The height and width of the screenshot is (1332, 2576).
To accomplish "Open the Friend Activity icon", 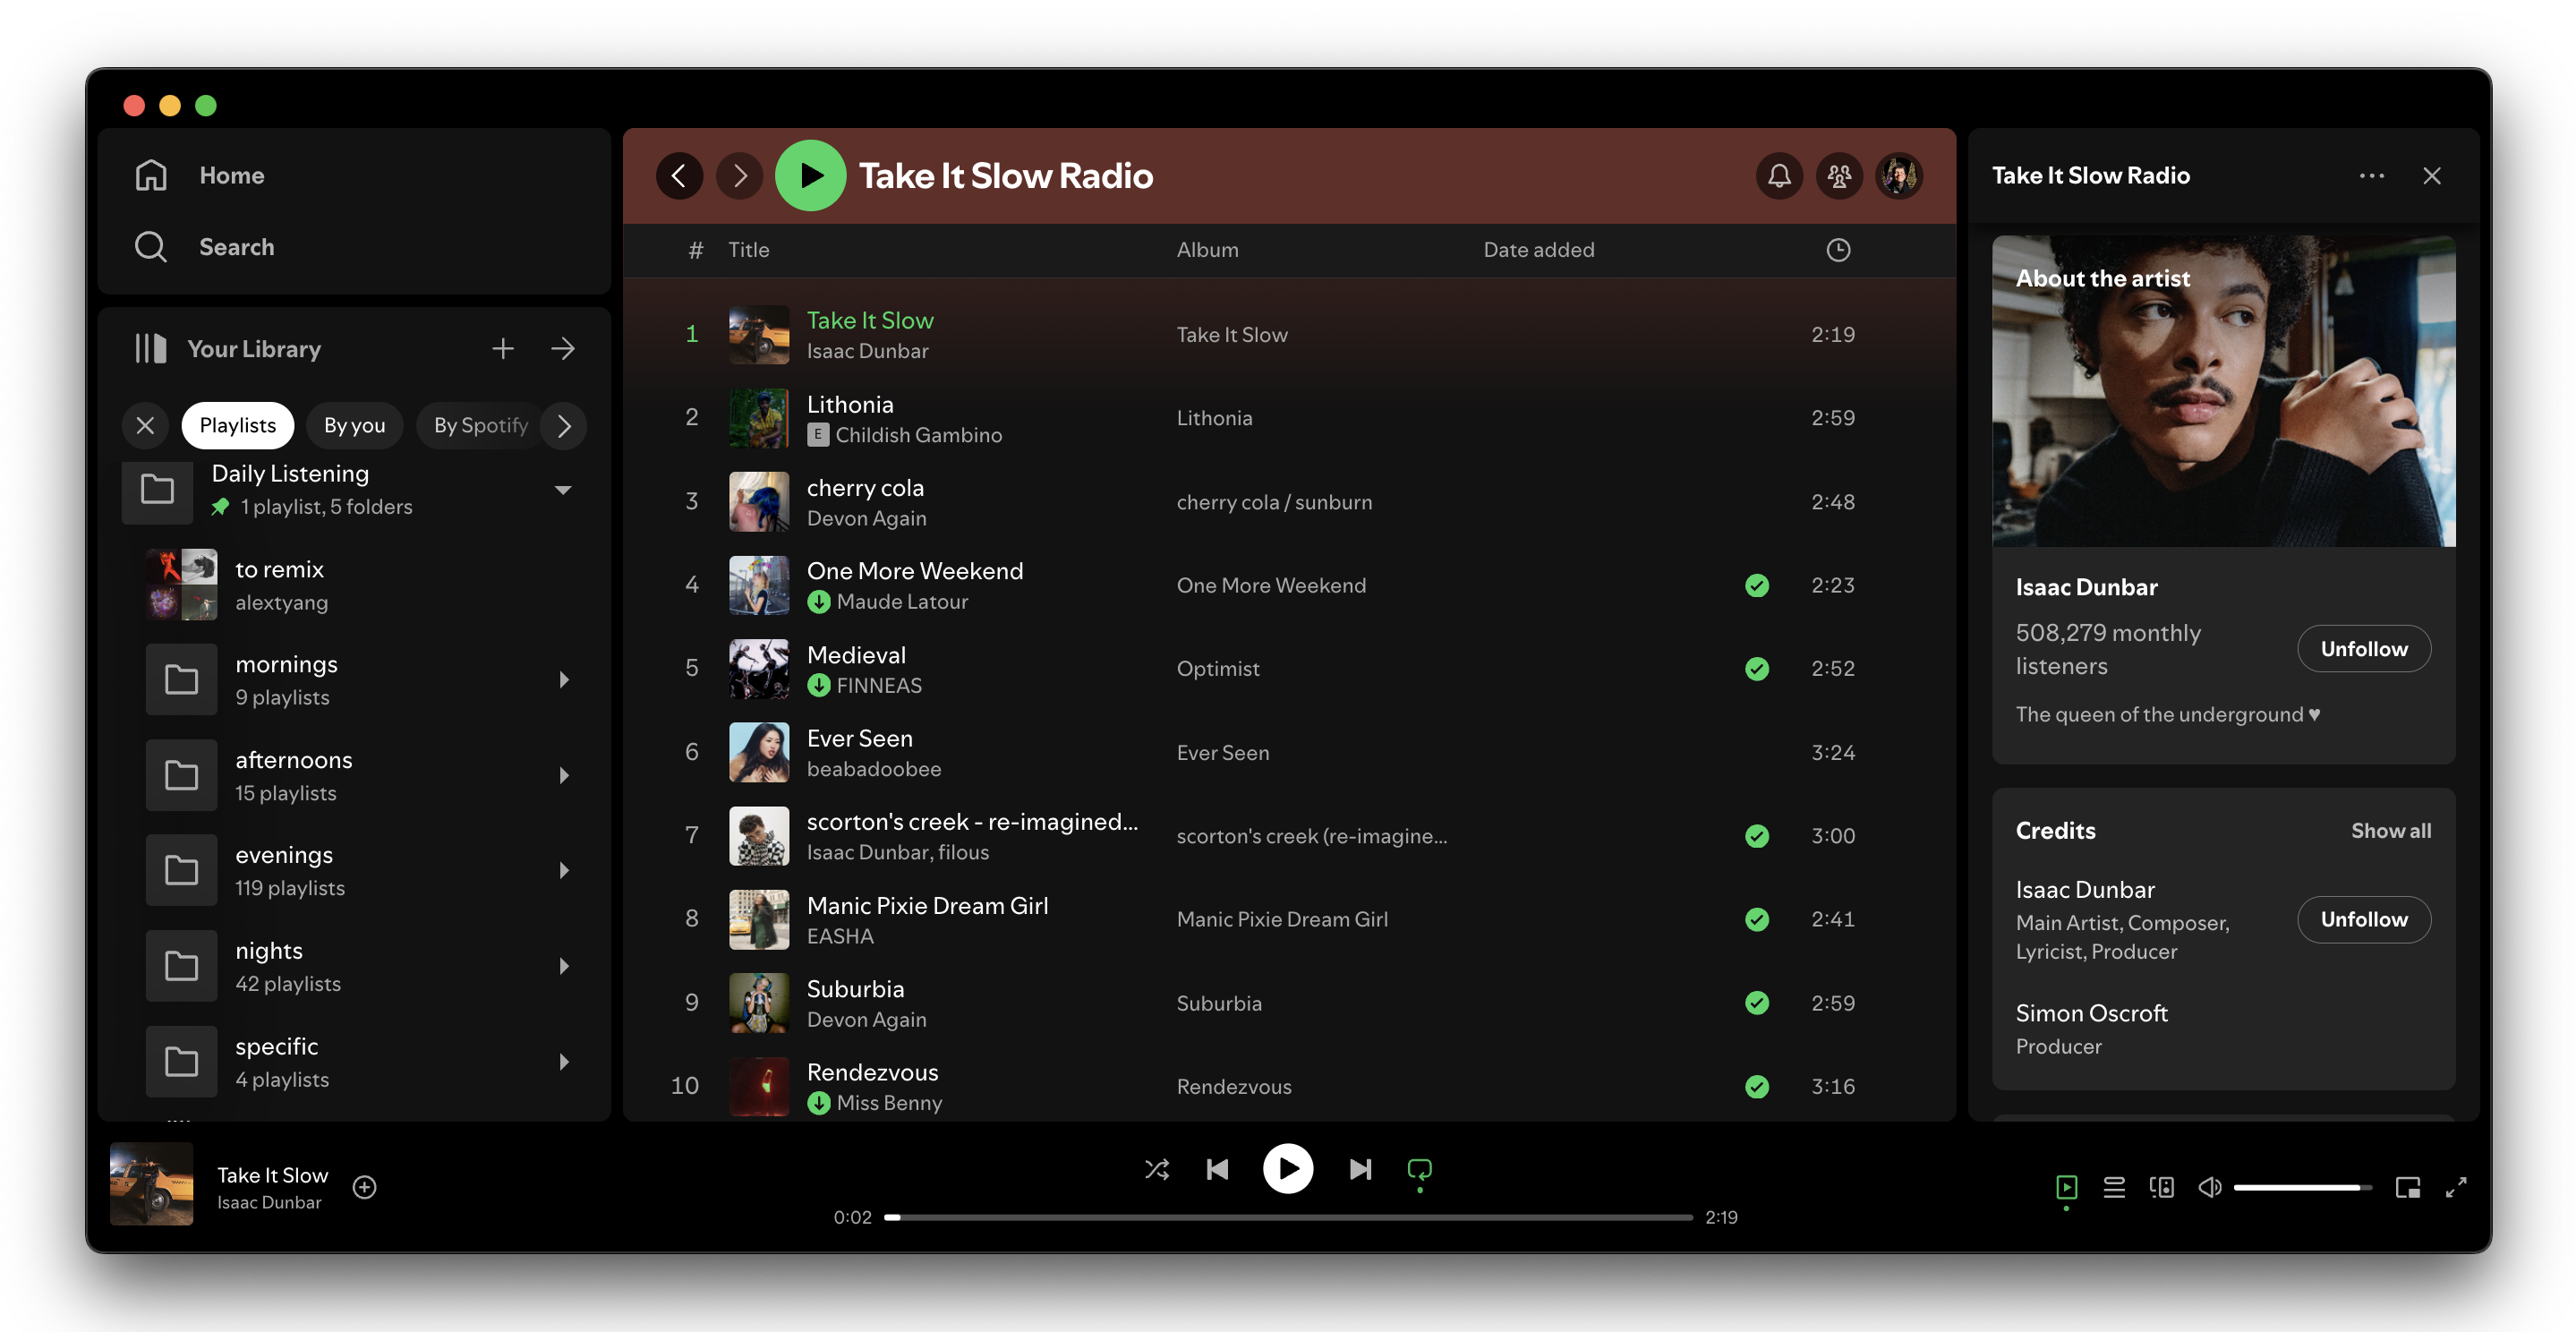I will pos(1839,176).
